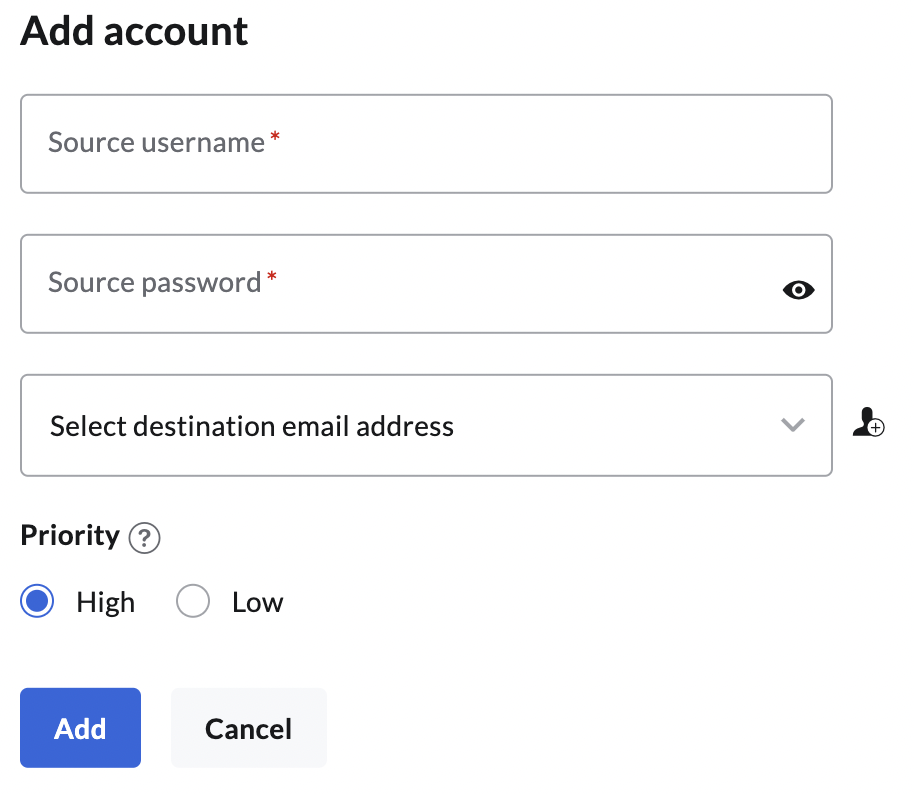Click into the Source password field
The height and width of the screenshot is (794, 914).
[400, 284]
